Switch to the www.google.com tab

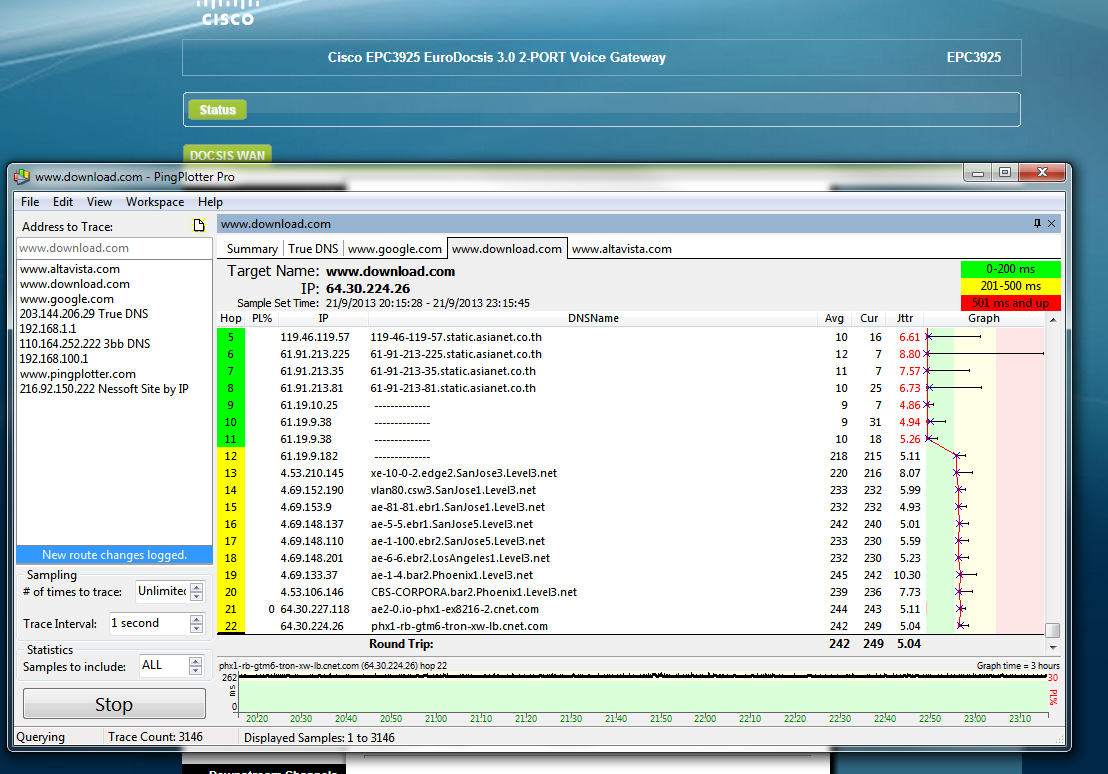(x=394, y=249)
